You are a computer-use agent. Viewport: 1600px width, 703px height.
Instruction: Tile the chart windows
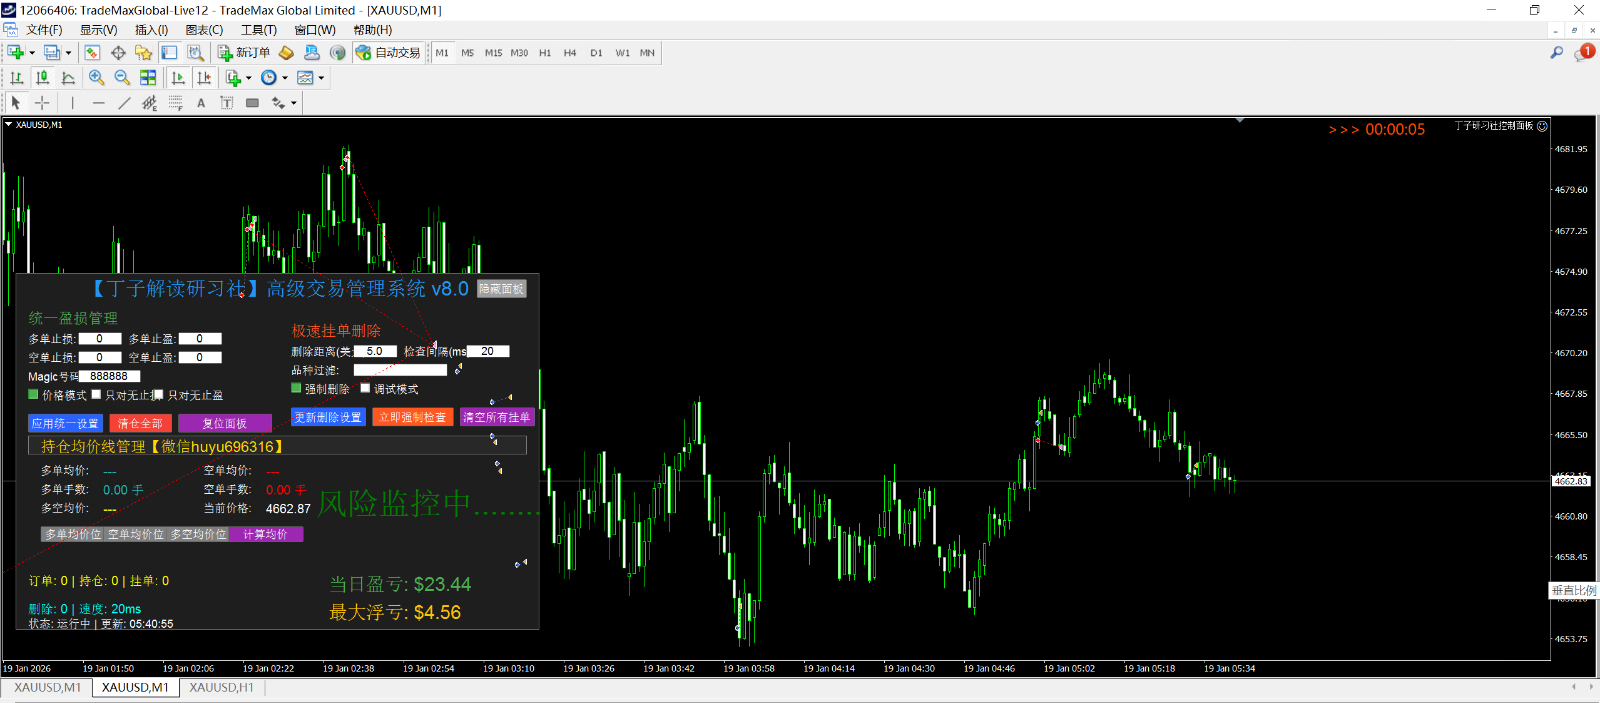[x=148, y=77]
